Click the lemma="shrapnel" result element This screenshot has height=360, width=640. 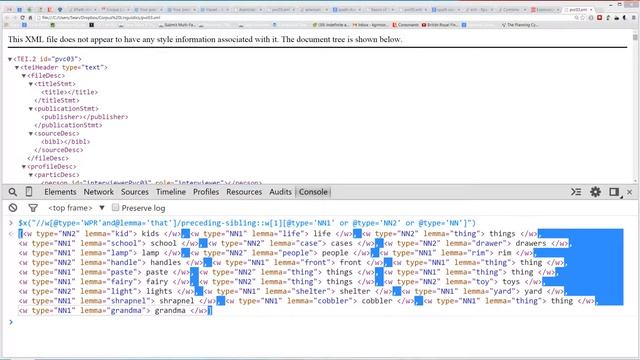[x=117, y=301]
